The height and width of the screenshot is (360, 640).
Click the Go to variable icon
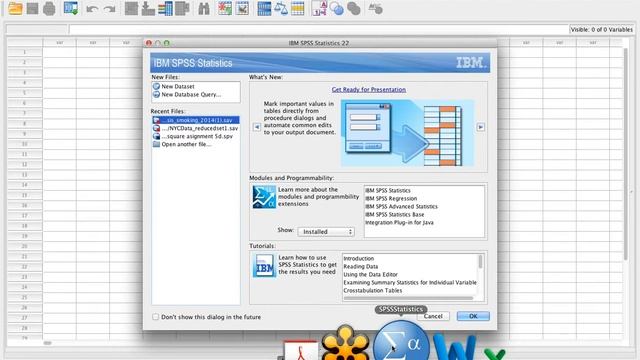[x=148, y=9]
